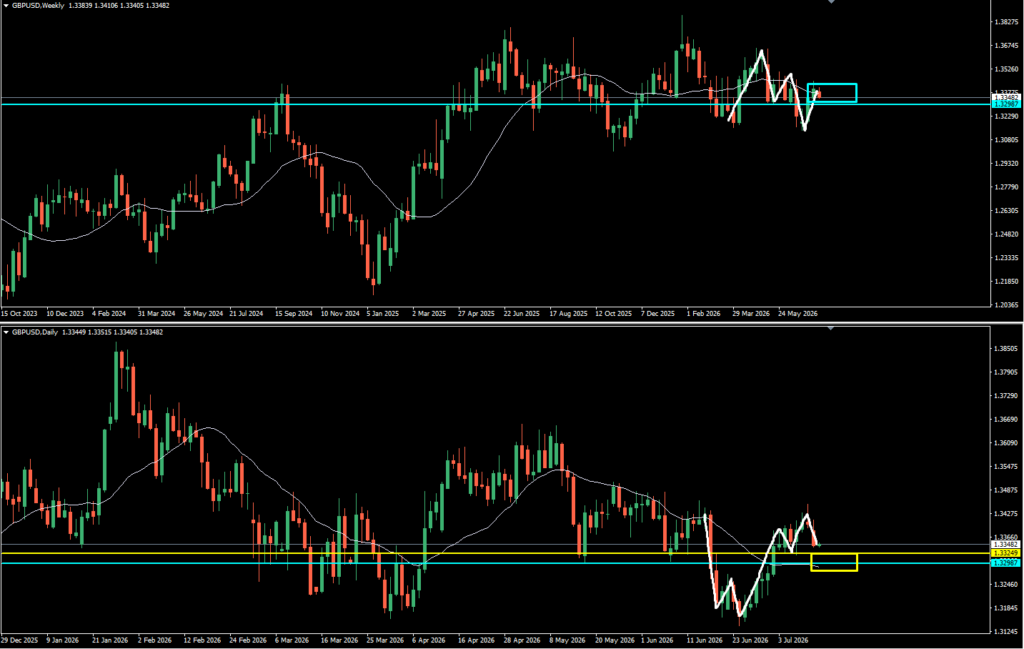Click the 1.32460 level on the Daily price scale
Viewport: 1024px width, 649px height.
point(1006,584)
